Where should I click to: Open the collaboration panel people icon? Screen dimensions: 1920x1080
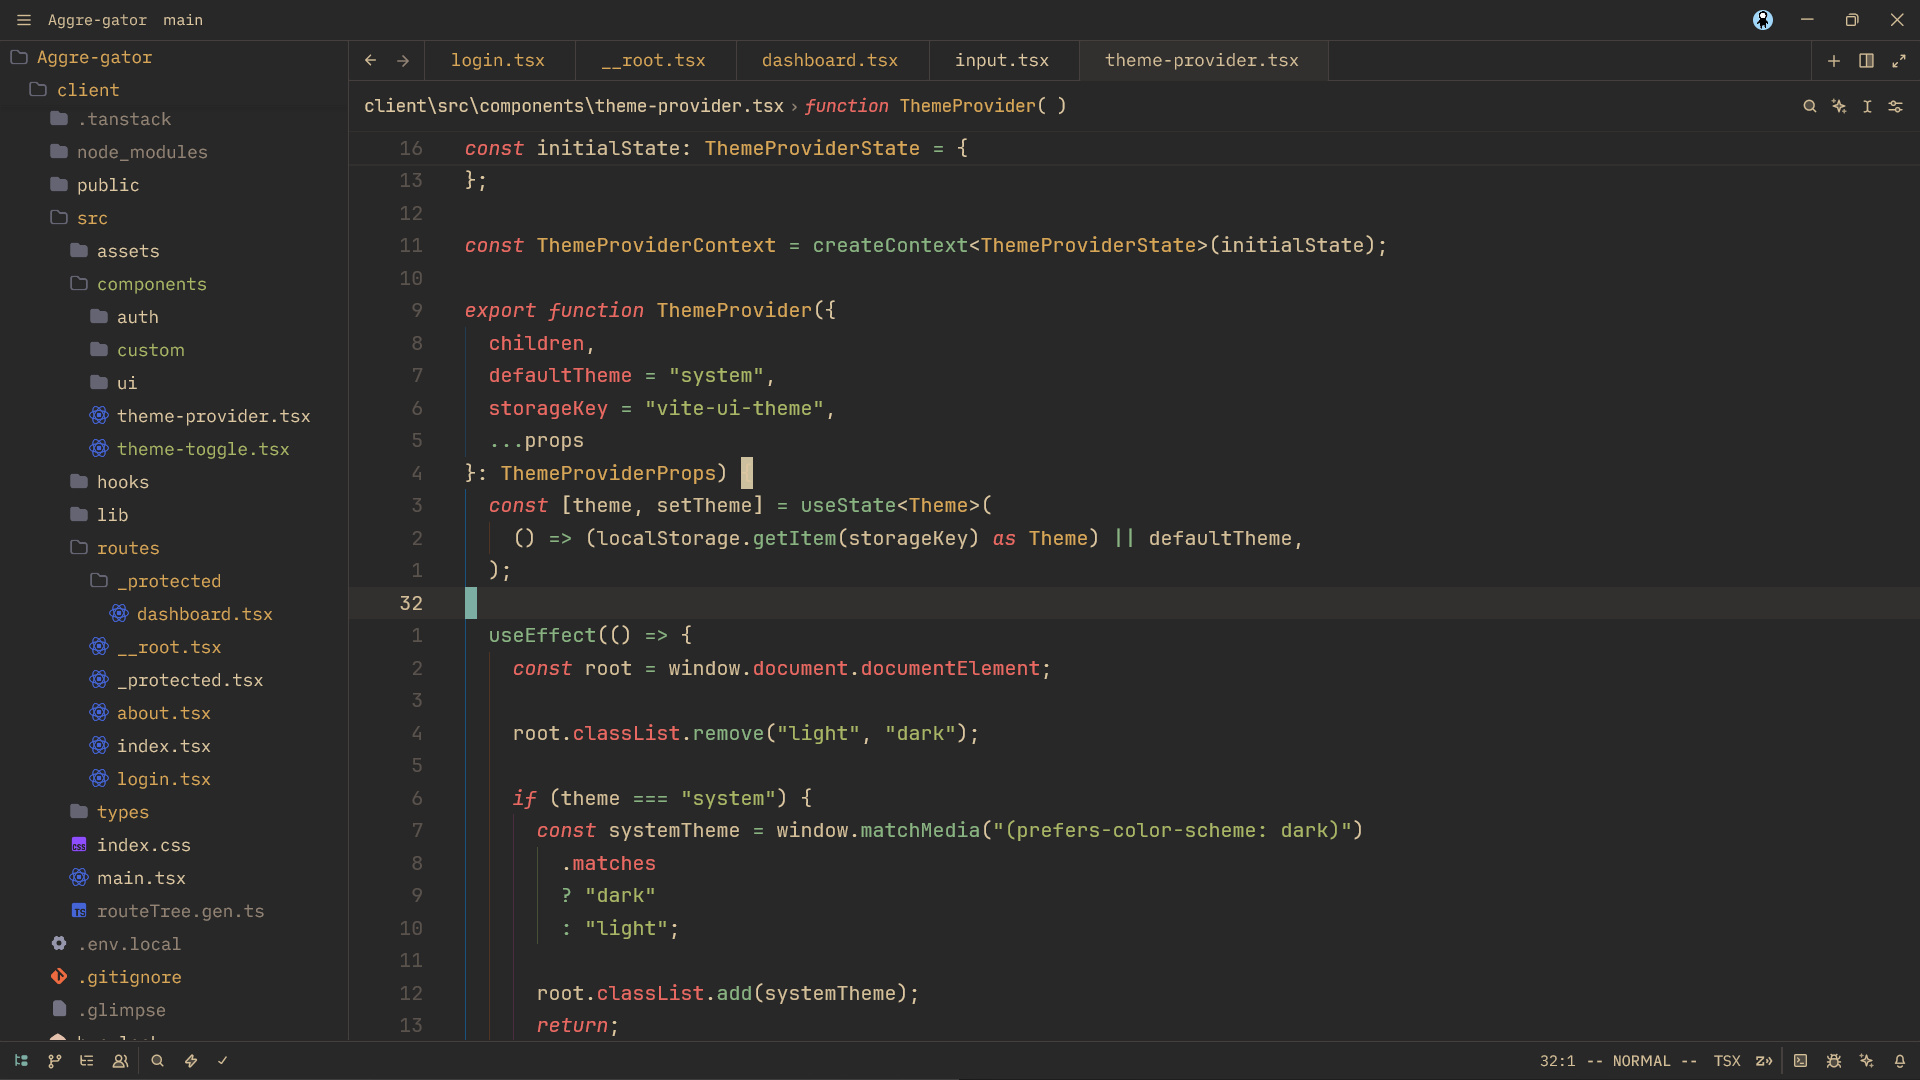point(120,1061)
